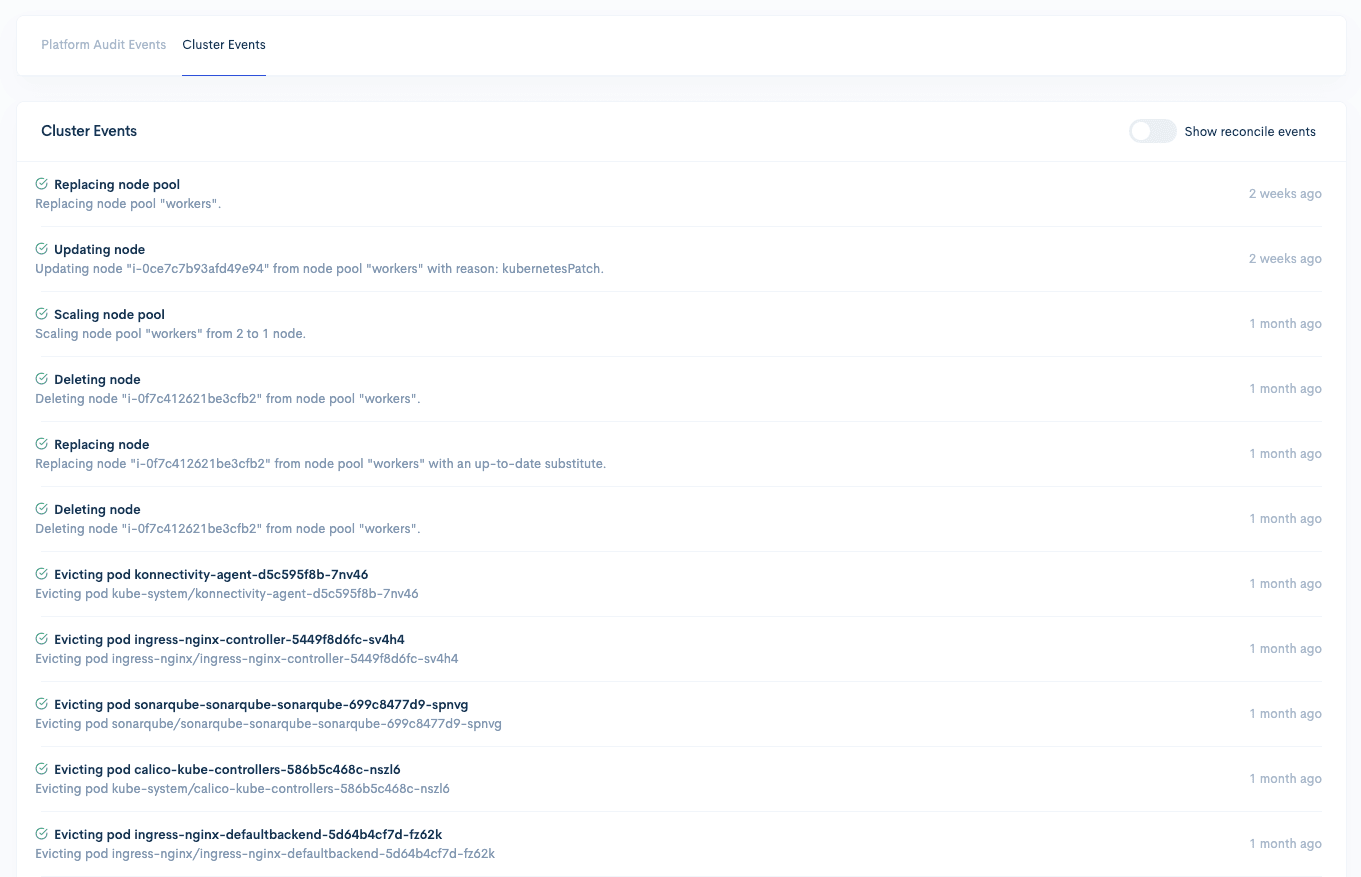Click the status icon beside the first "Deleting node" event
Screen dimensions: 1361x877
tap(41, 379)
